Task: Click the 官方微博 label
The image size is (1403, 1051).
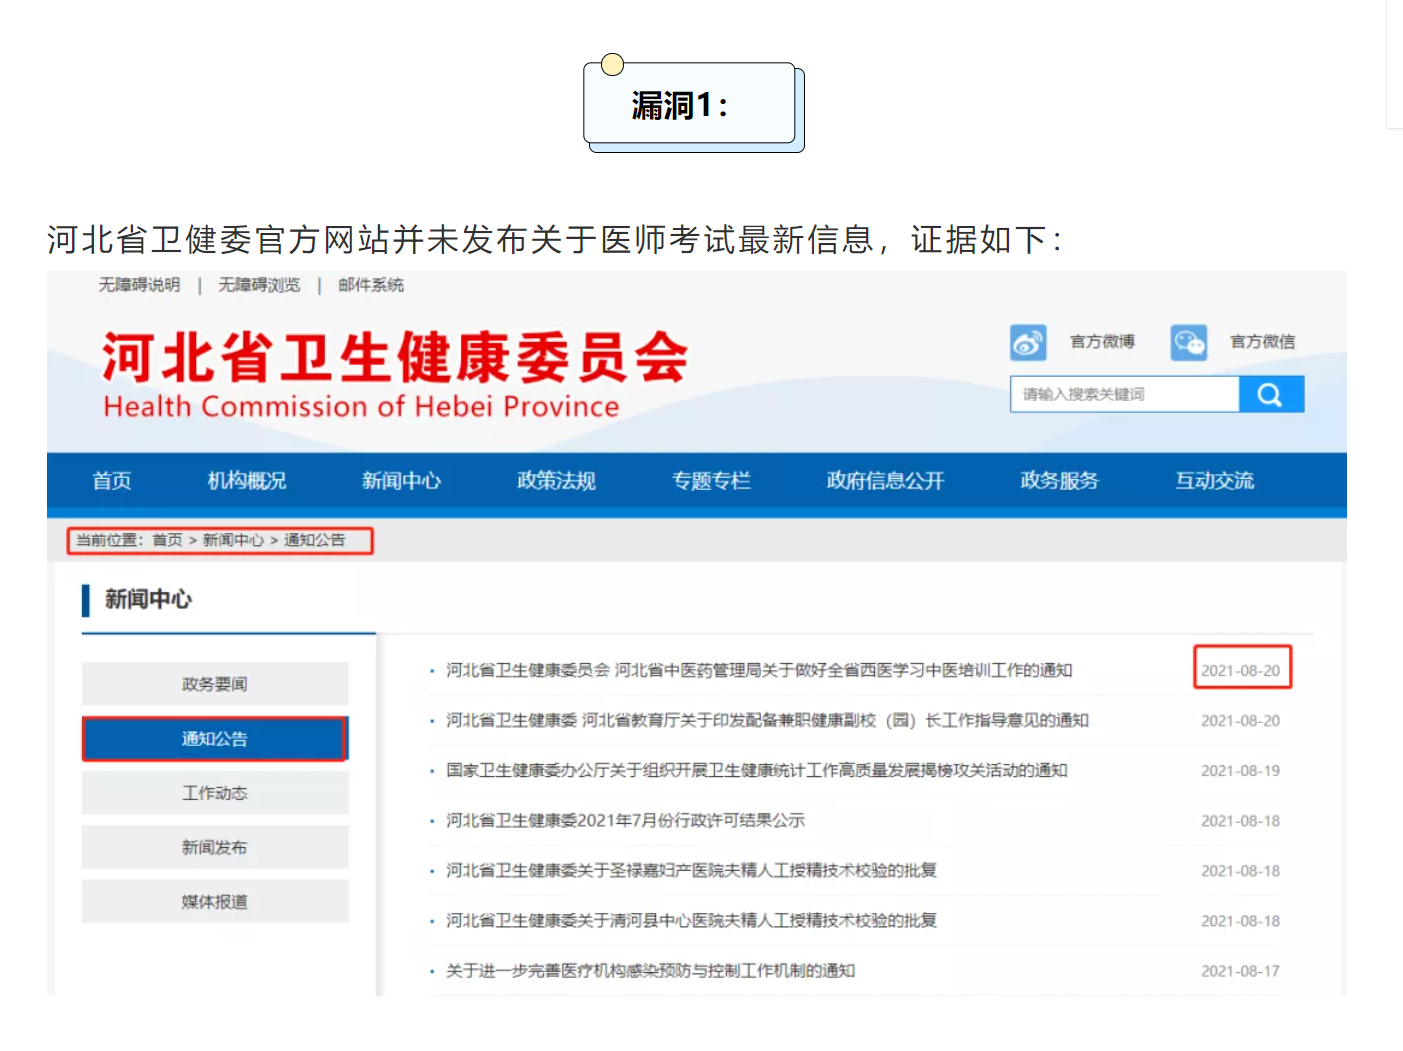Action: (1102, 342)
